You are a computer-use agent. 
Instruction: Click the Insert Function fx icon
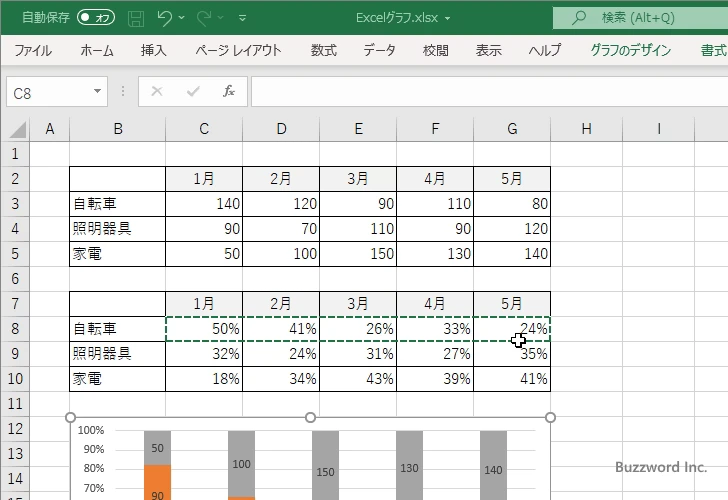229,91
